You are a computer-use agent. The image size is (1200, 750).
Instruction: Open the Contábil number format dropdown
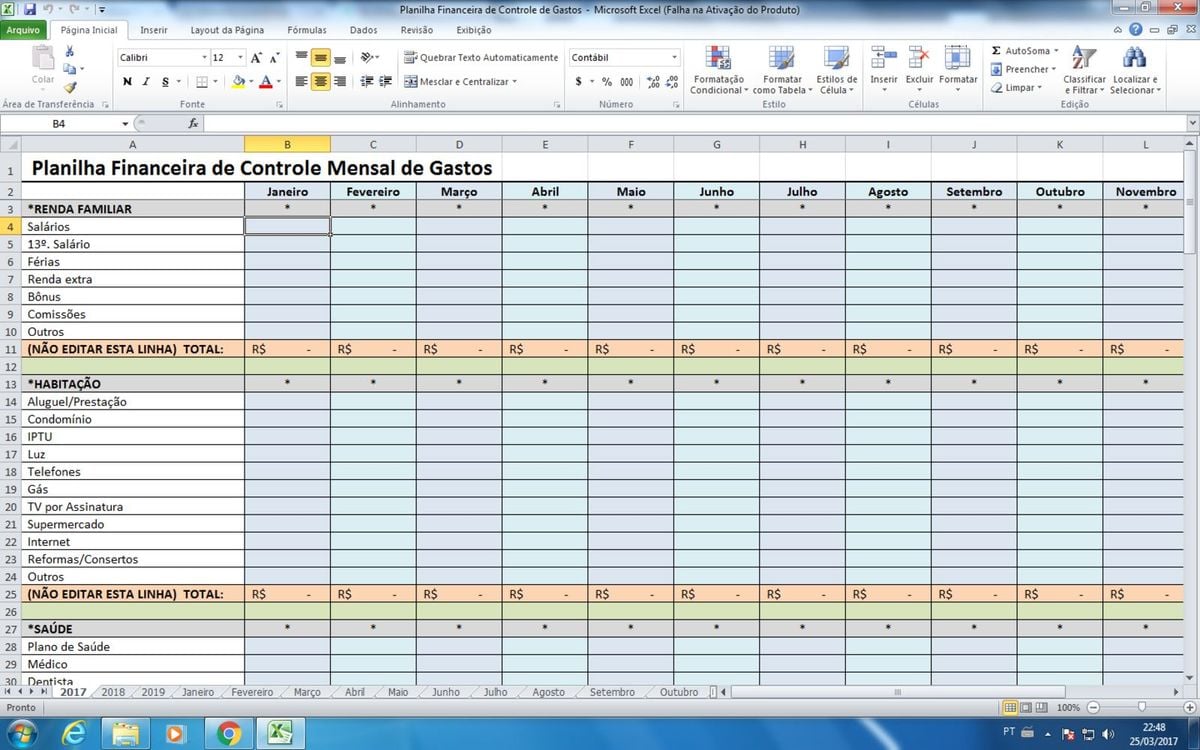coord(674,58)
